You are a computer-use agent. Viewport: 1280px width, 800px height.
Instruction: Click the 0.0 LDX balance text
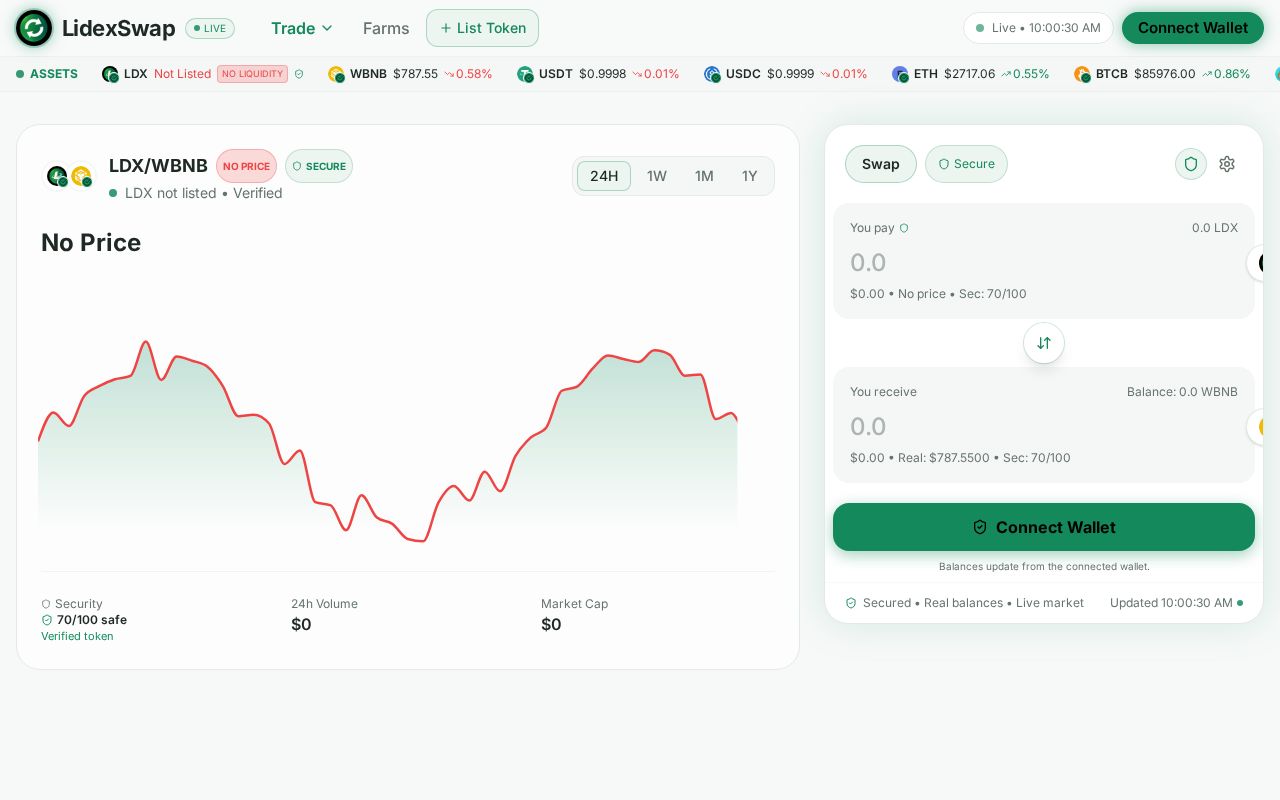pos(1215,228)
